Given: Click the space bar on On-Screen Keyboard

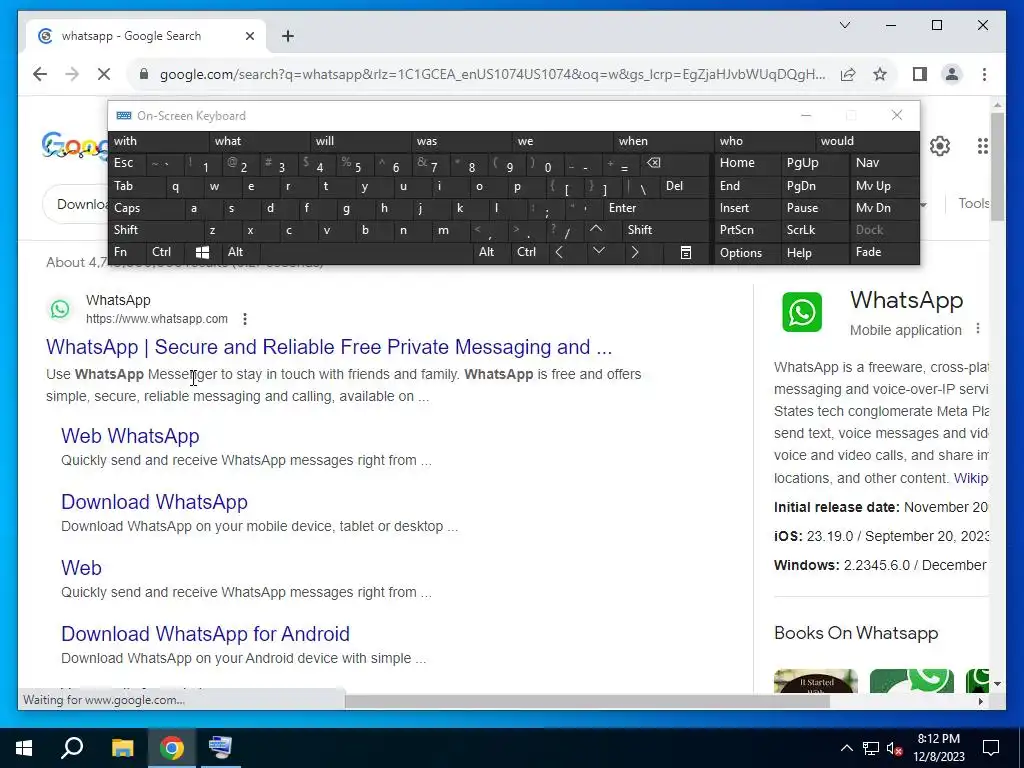Looking at the screenshot, I should 367,252.
